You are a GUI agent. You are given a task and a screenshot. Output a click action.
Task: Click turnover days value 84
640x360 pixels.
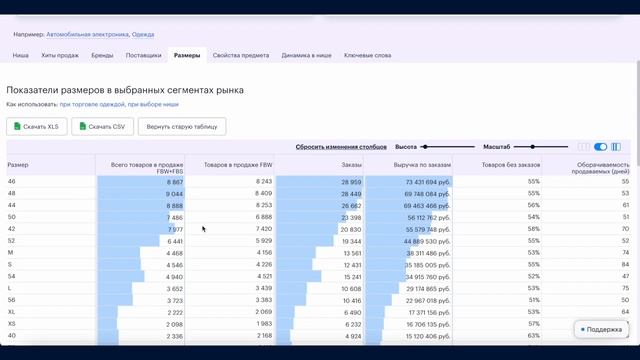point(625,264)
